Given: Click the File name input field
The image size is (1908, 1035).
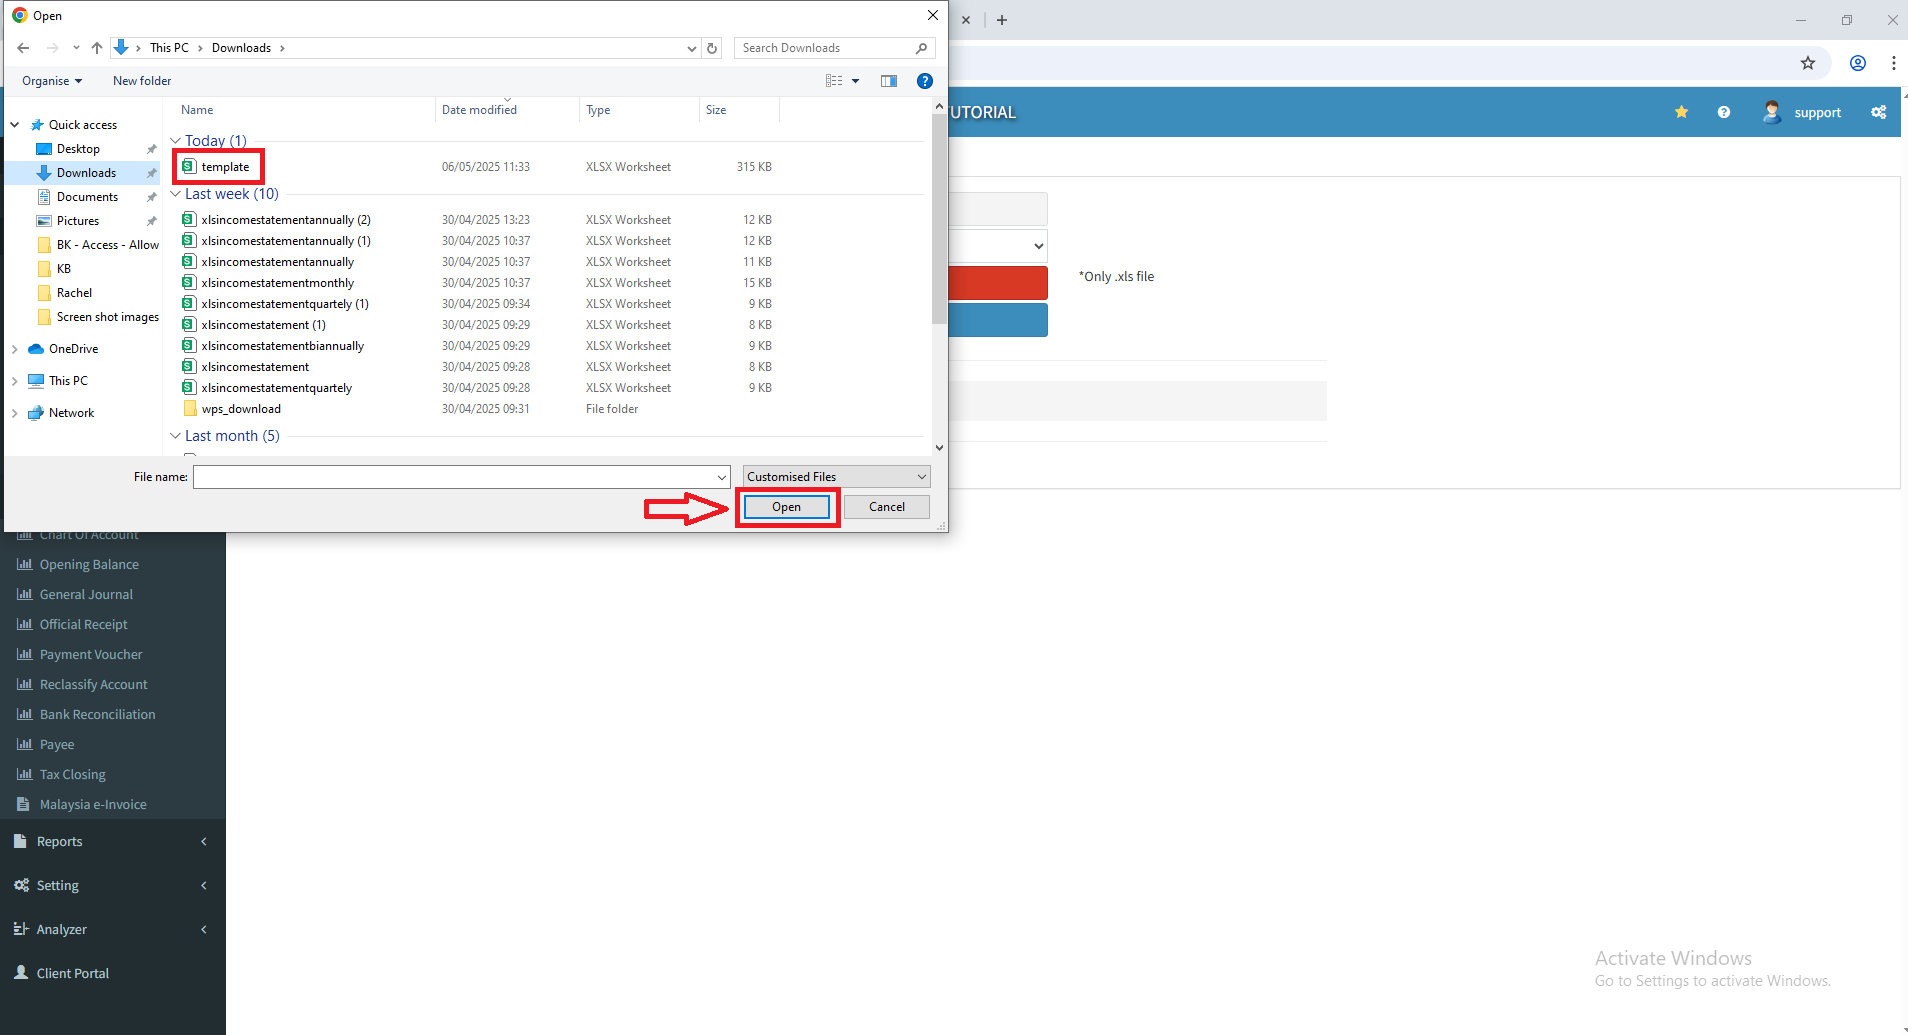Looking at the screenshot, I should coord(455,477).
